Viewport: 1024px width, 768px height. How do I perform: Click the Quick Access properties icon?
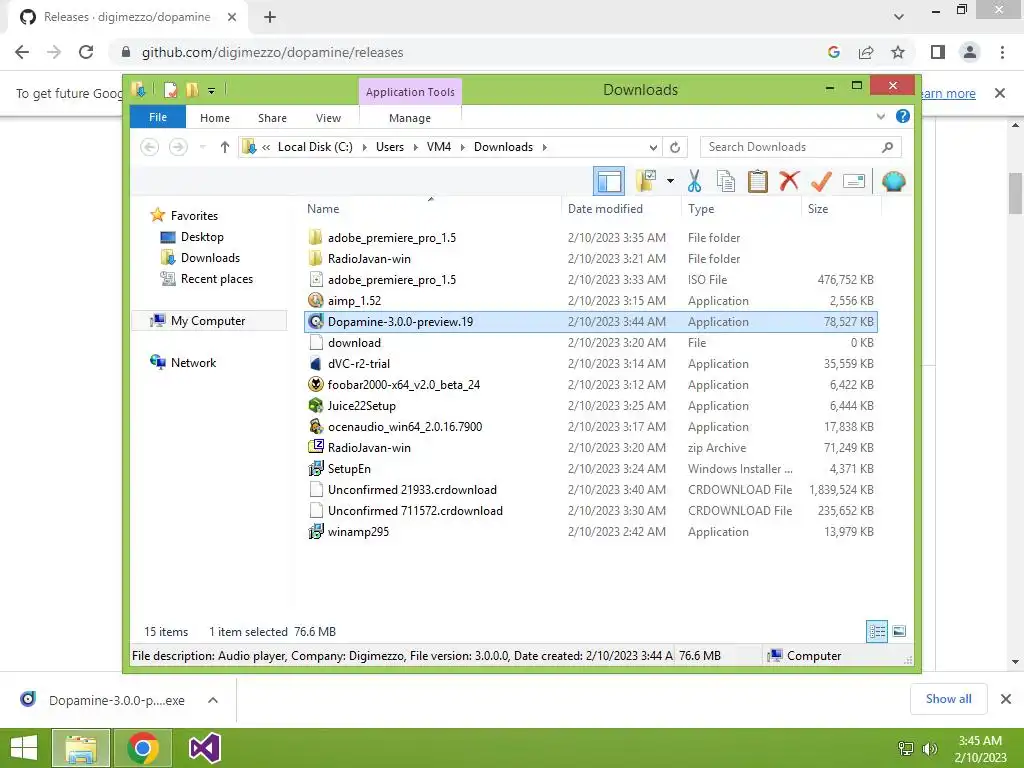point(170,89)
